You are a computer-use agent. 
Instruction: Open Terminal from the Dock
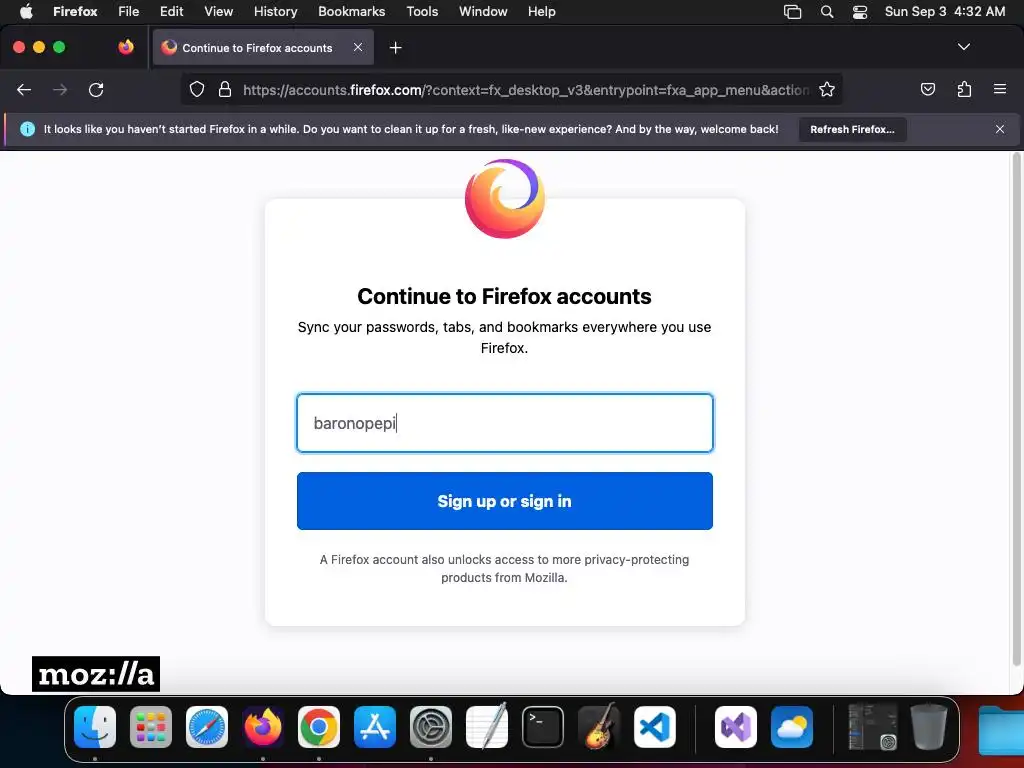543,727
